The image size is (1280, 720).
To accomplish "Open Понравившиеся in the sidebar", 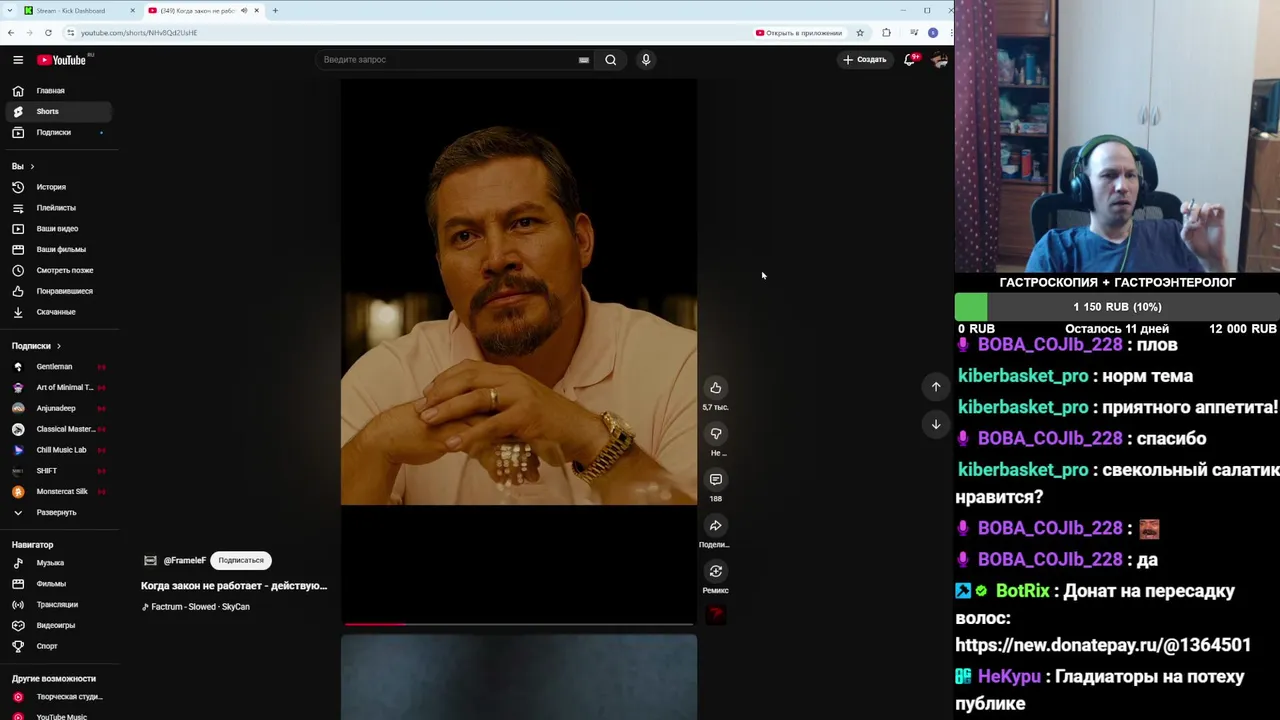I will 58,291.
